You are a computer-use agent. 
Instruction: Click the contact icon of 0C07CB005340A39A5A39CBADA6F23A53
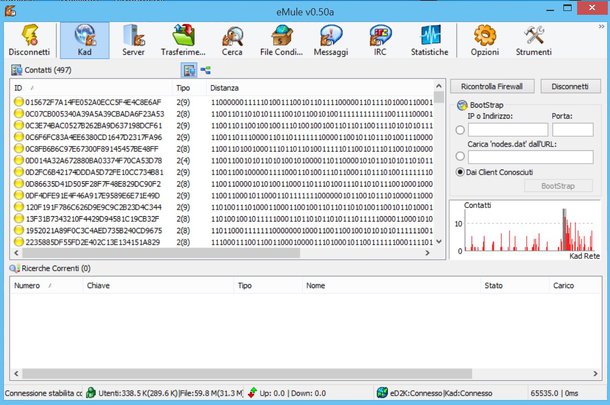(18, 114)
